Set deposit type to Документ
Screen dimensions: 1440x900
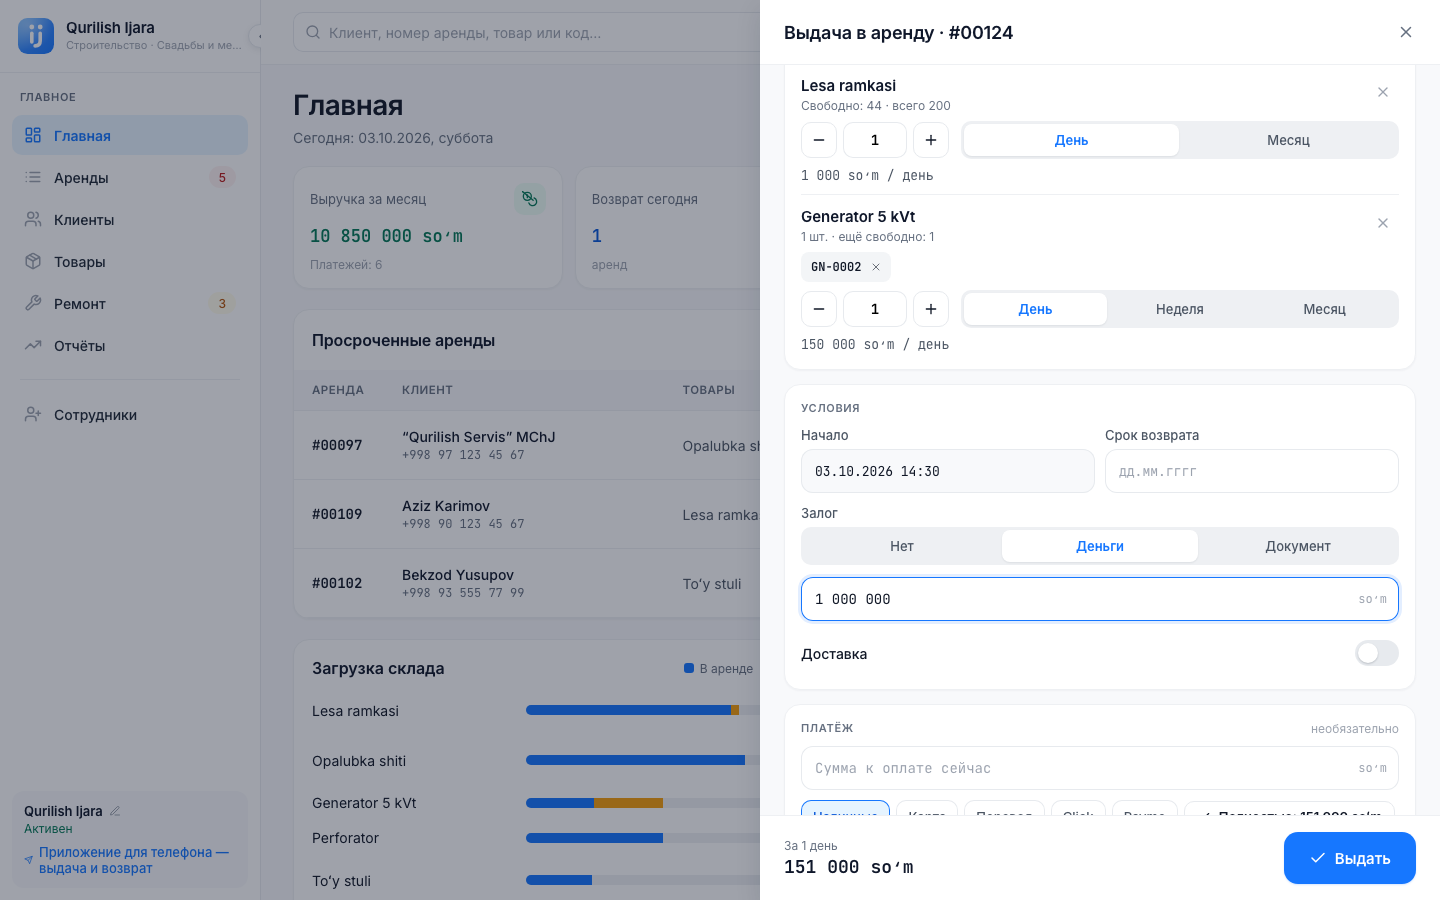[x=1298, y=546]
